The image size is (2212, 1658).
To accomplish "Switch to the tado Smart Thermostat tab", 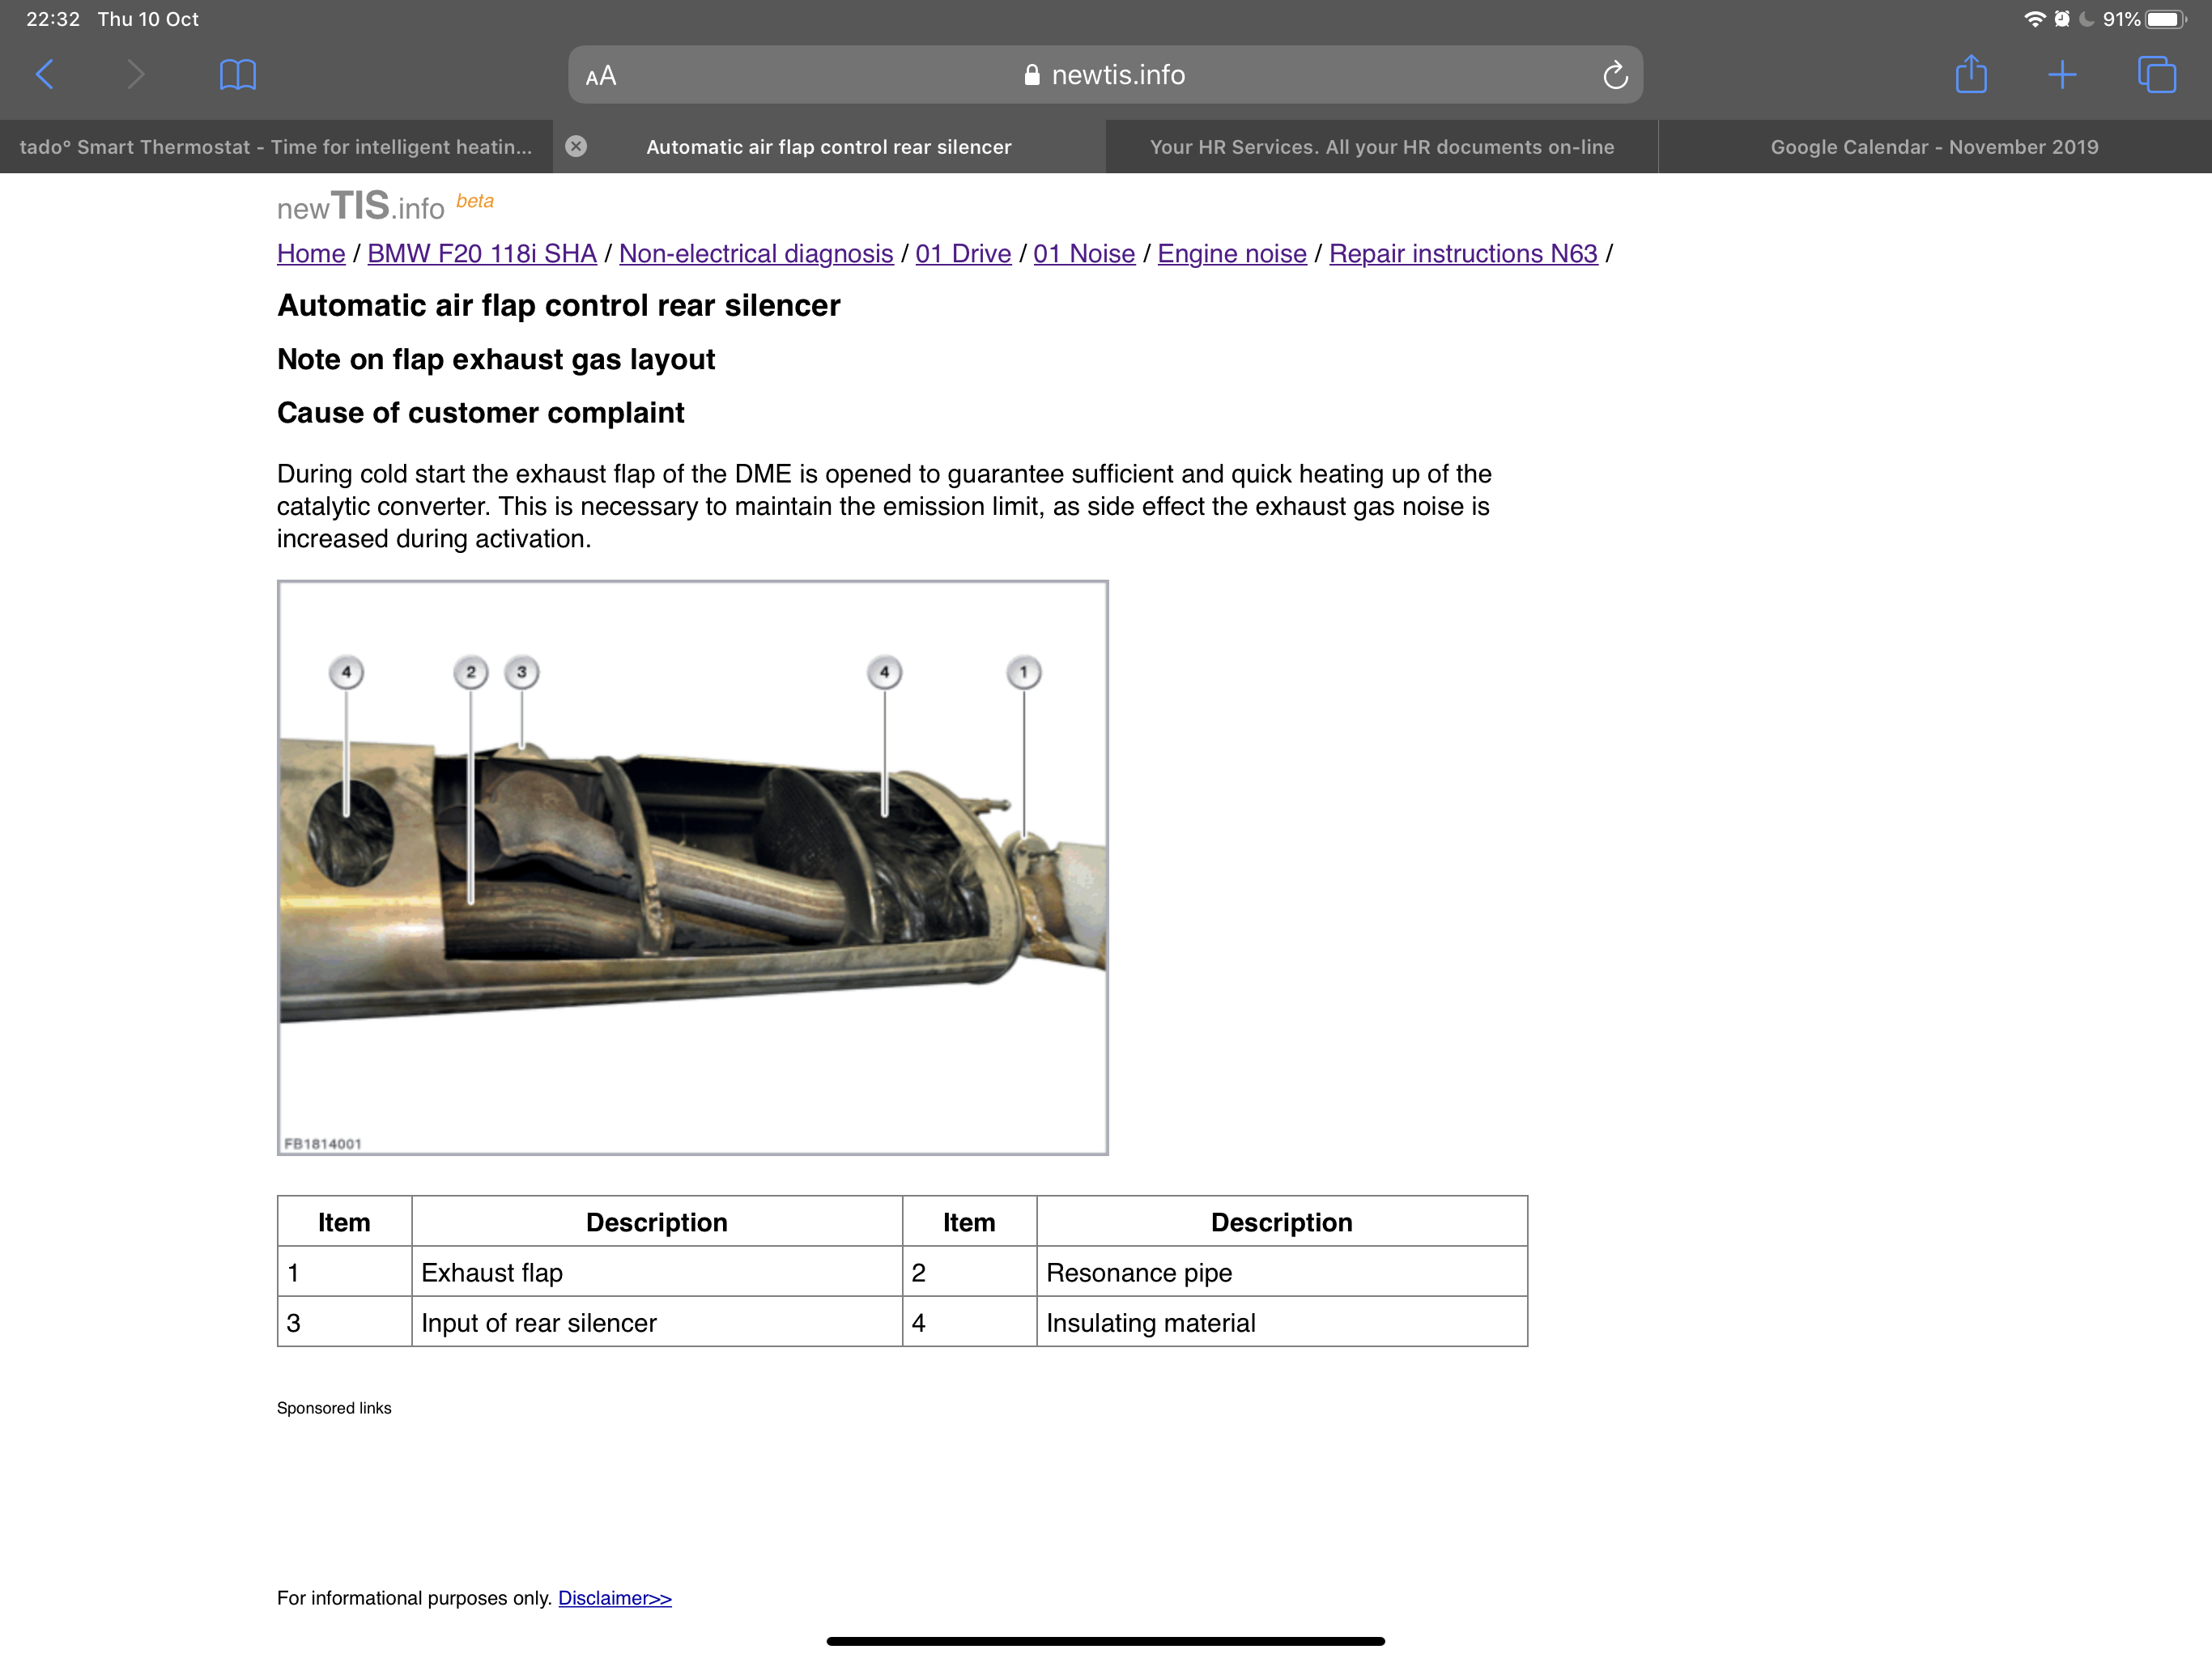I will (276, 147).
